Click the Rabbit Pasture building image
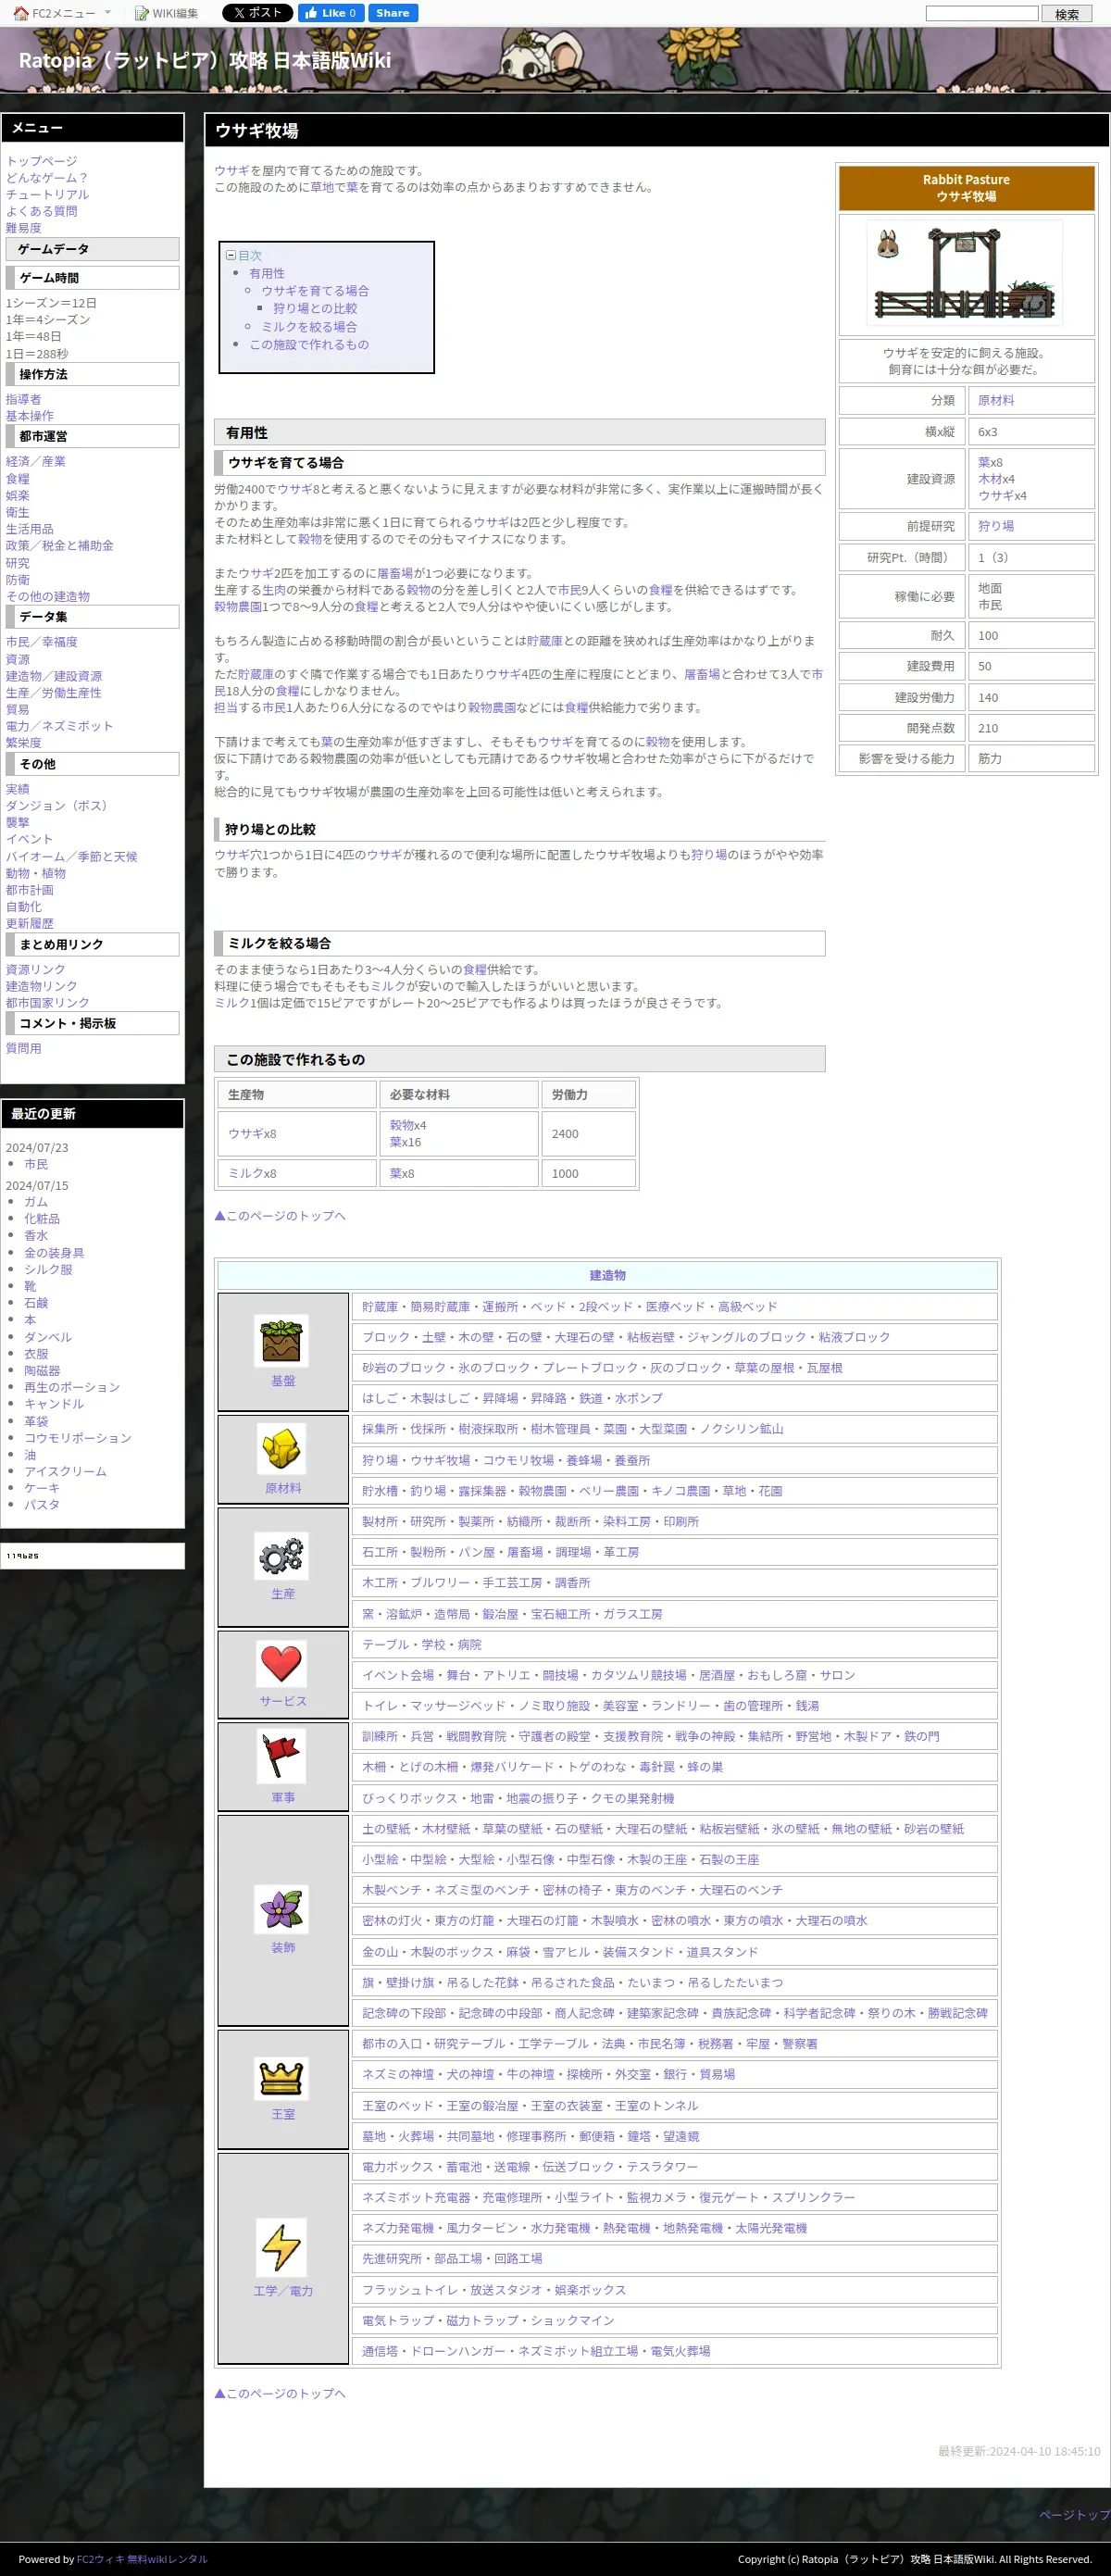This screenshot has height=2576, width=1111. click(x=965, y=274)
